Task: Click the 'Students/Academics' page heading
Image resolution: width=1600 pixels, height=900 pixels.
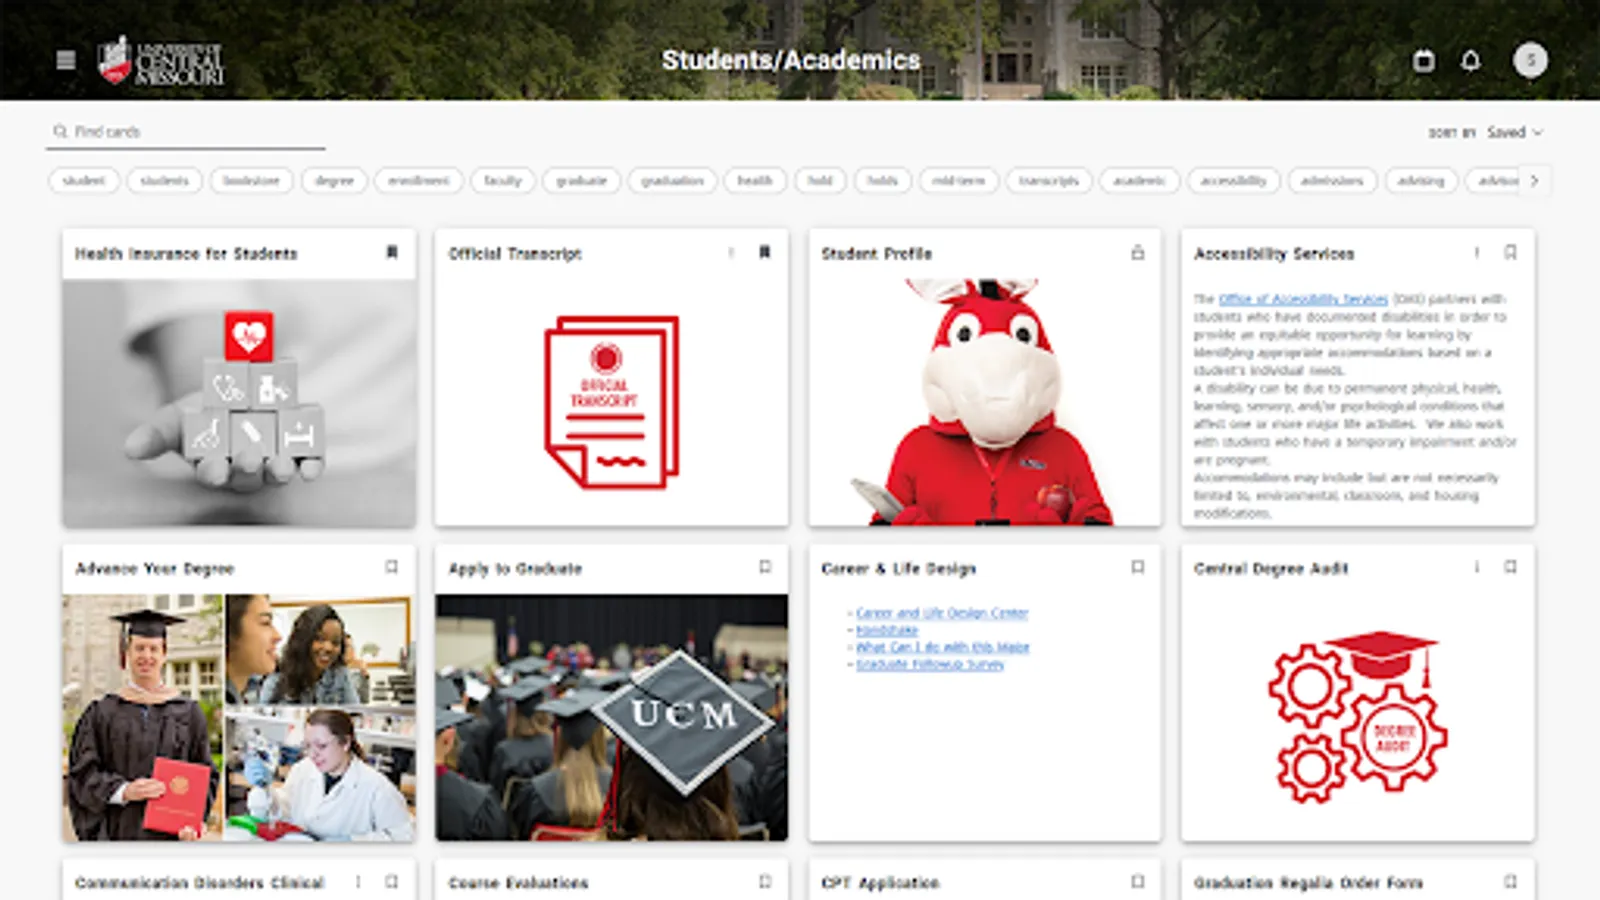Action: (791, 60)
